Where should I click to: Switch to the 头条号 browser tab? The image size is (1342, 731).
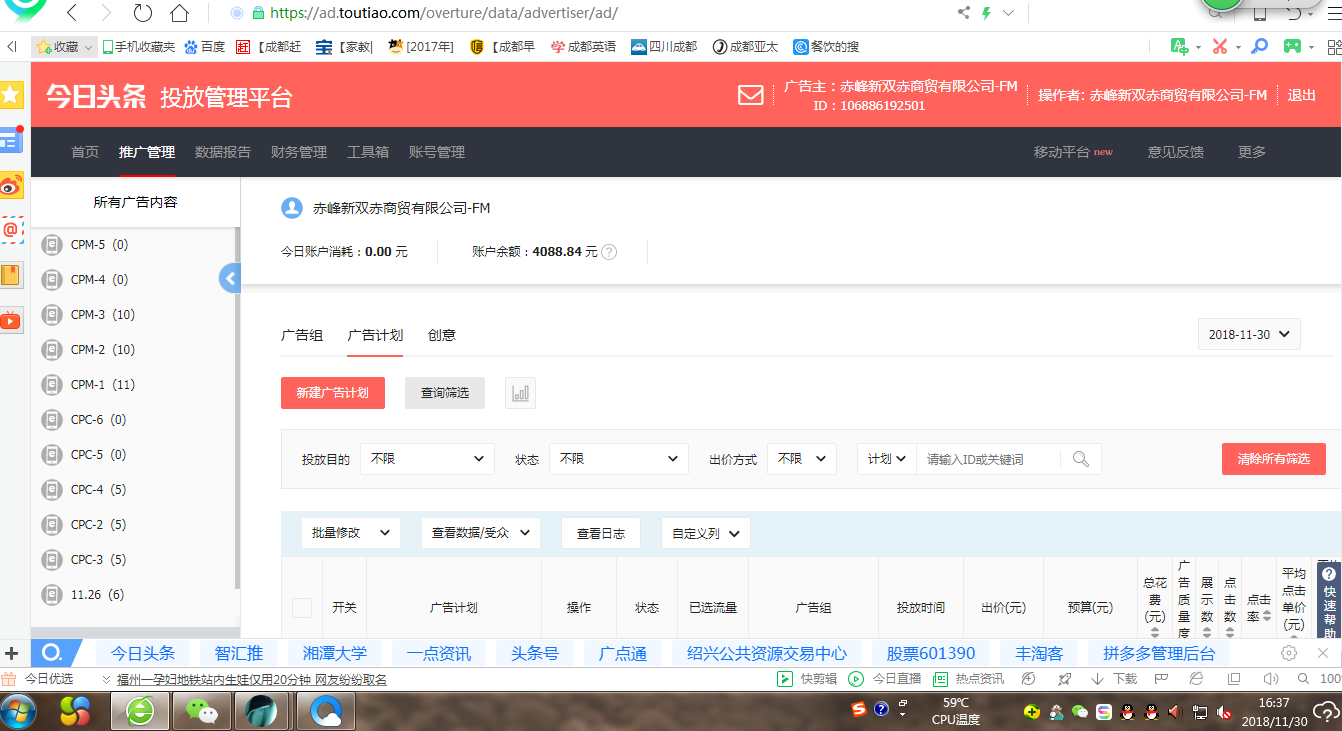point(535,653)
